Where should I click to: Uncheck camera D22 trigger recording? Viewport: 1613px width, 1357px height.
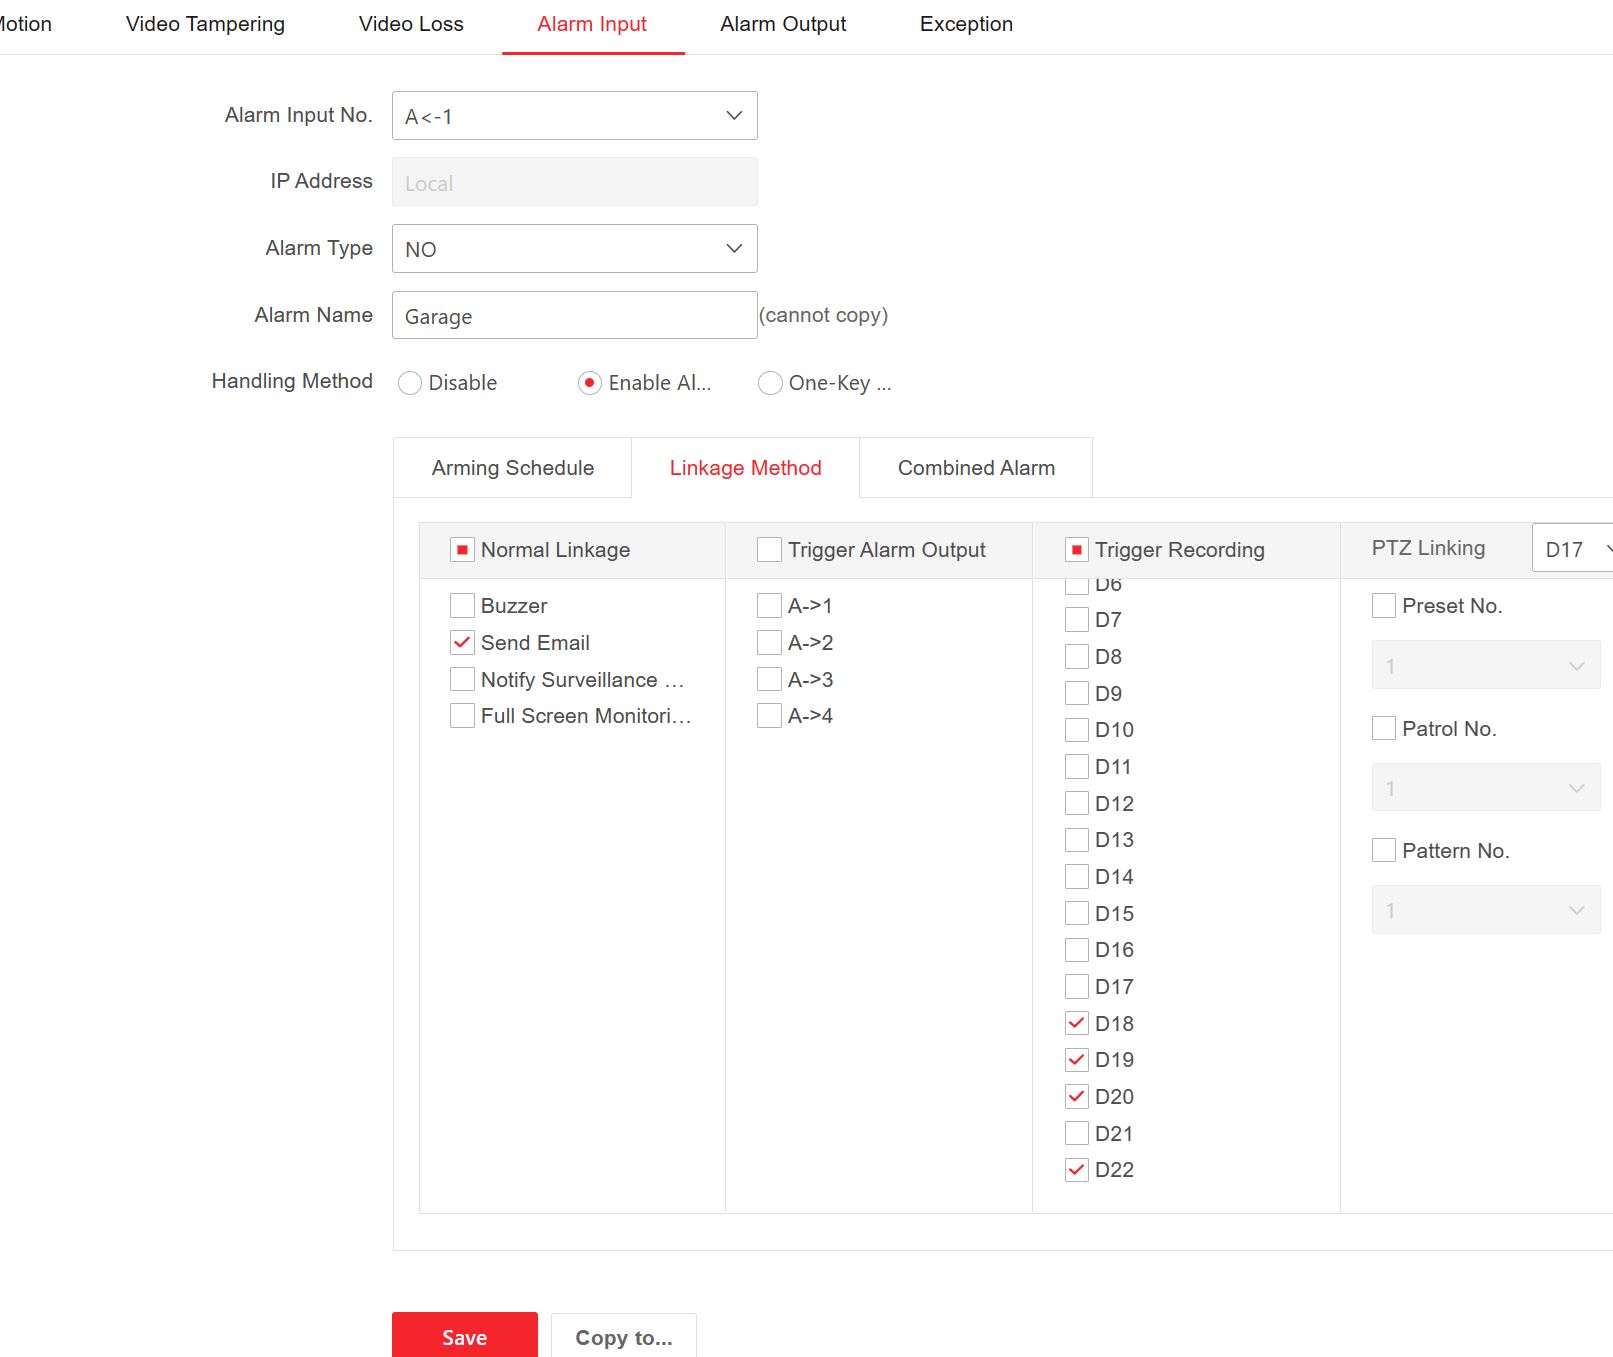click(1076, 1170)
